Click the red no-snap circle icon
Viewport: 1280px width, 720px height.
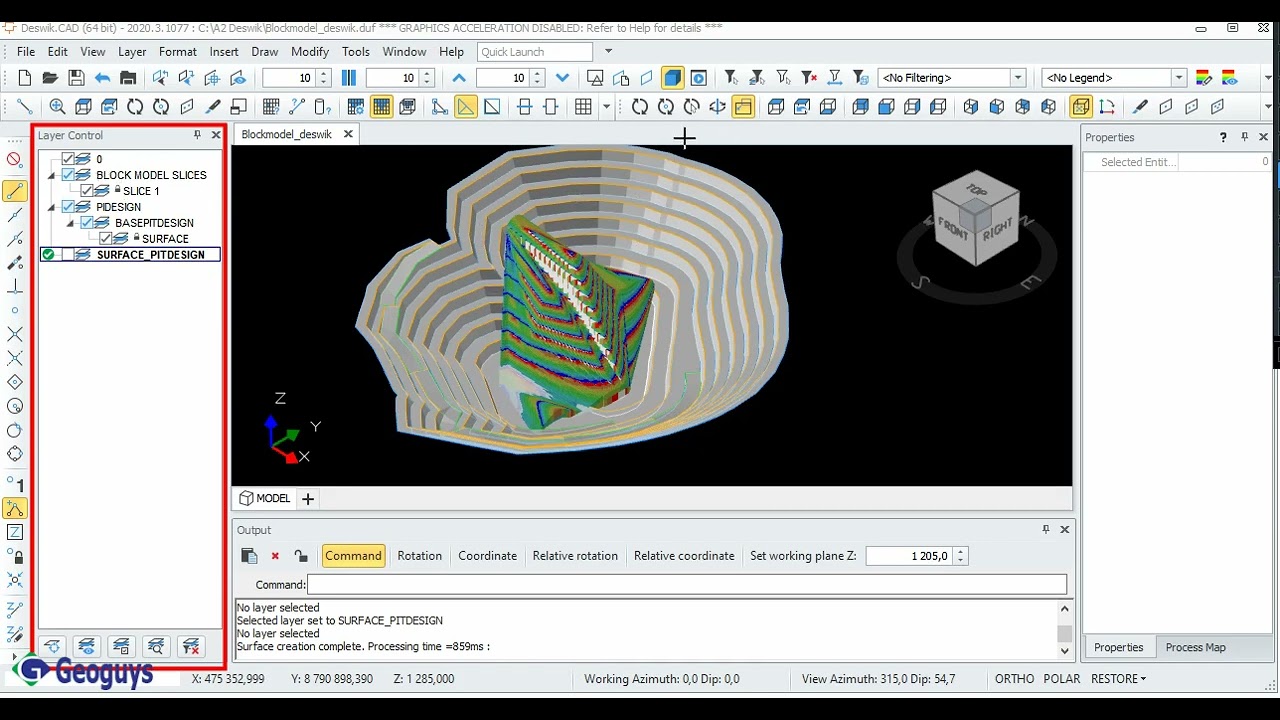point(14,159)
